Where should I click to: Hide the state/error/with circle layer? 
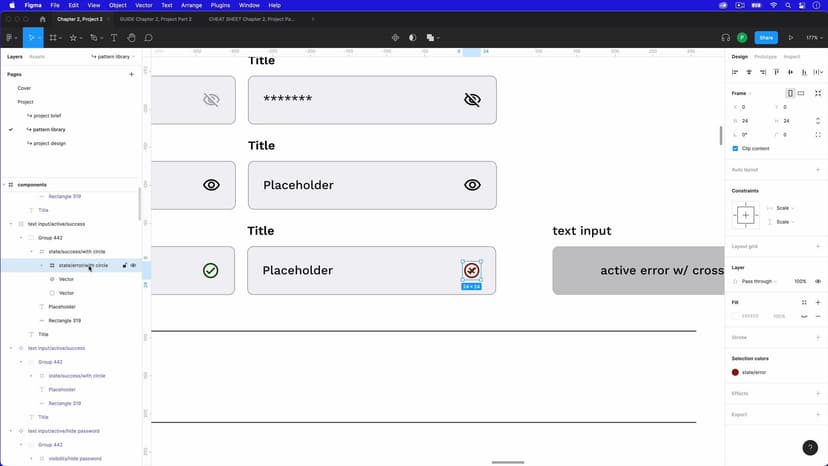(133, 266)
